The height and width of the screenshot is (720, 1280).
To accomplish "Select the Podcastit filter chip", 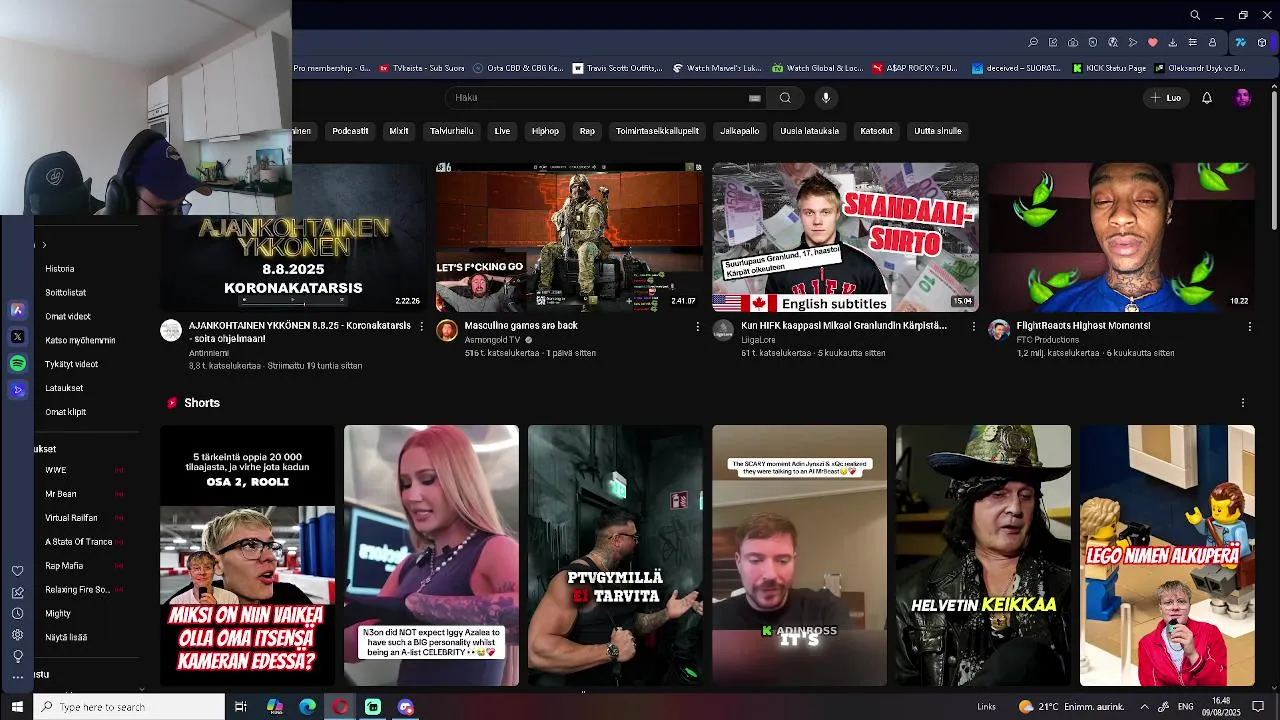I will (x=350, y=131).
